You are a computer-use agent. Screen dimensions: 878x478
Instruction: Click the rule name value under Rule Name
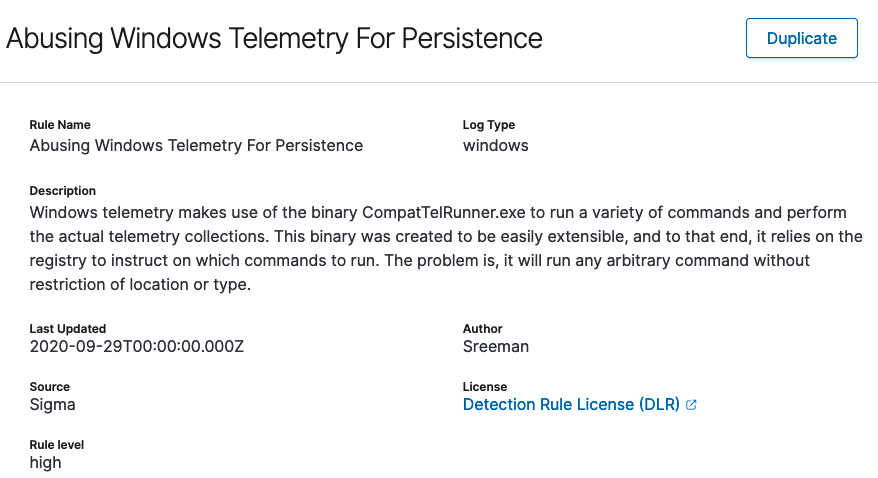click(196, 146)
